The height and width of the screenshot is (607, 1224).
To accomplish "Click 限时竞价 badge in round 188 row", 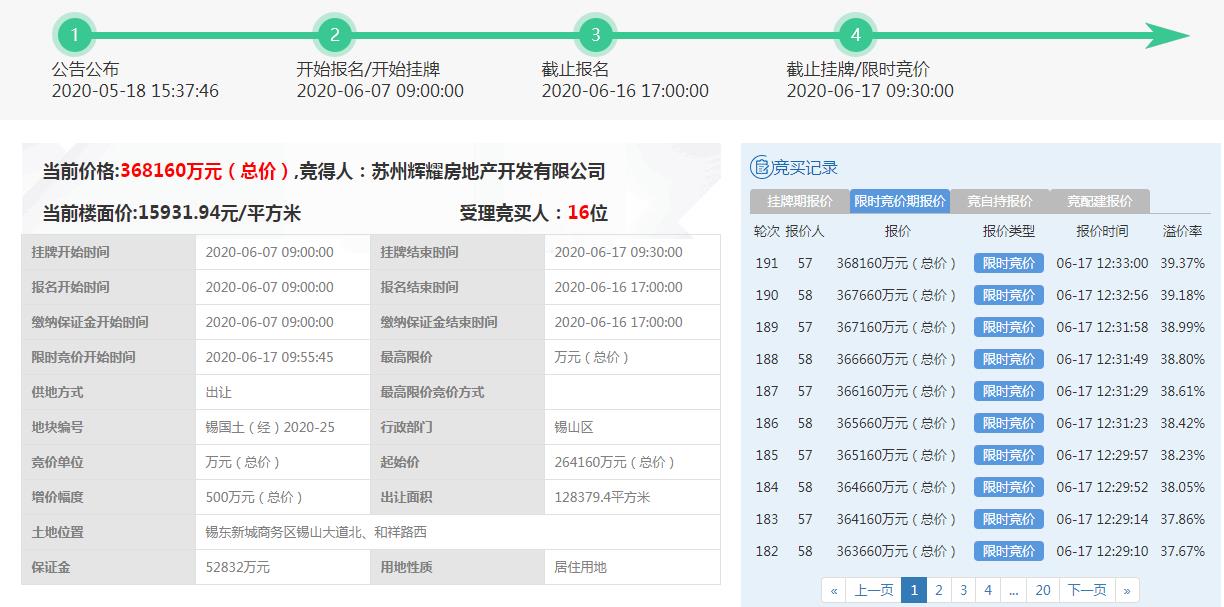I will tap(1009, 360).
